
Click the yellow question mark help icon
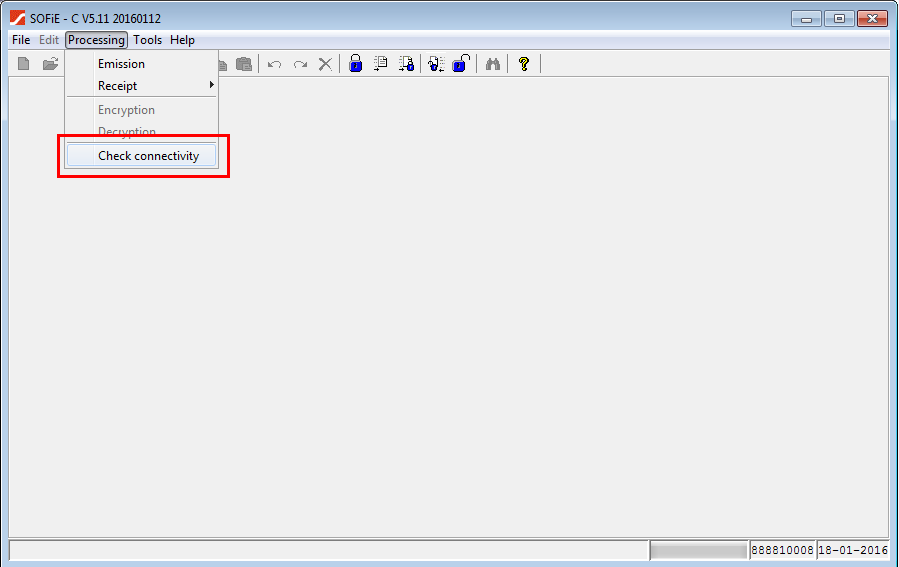tap(523, 64)
